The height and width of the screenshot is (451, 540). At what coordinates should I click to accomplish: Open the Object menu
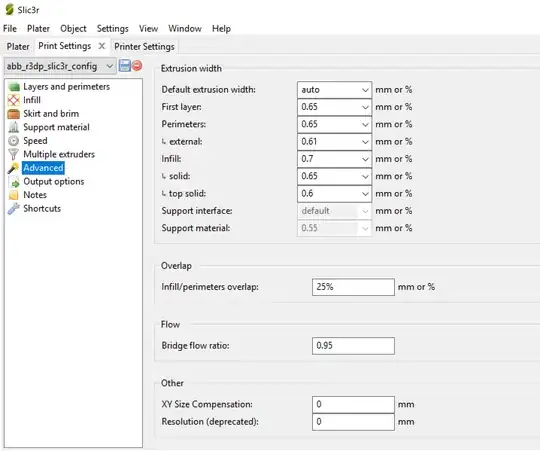(x=73, y=29)
